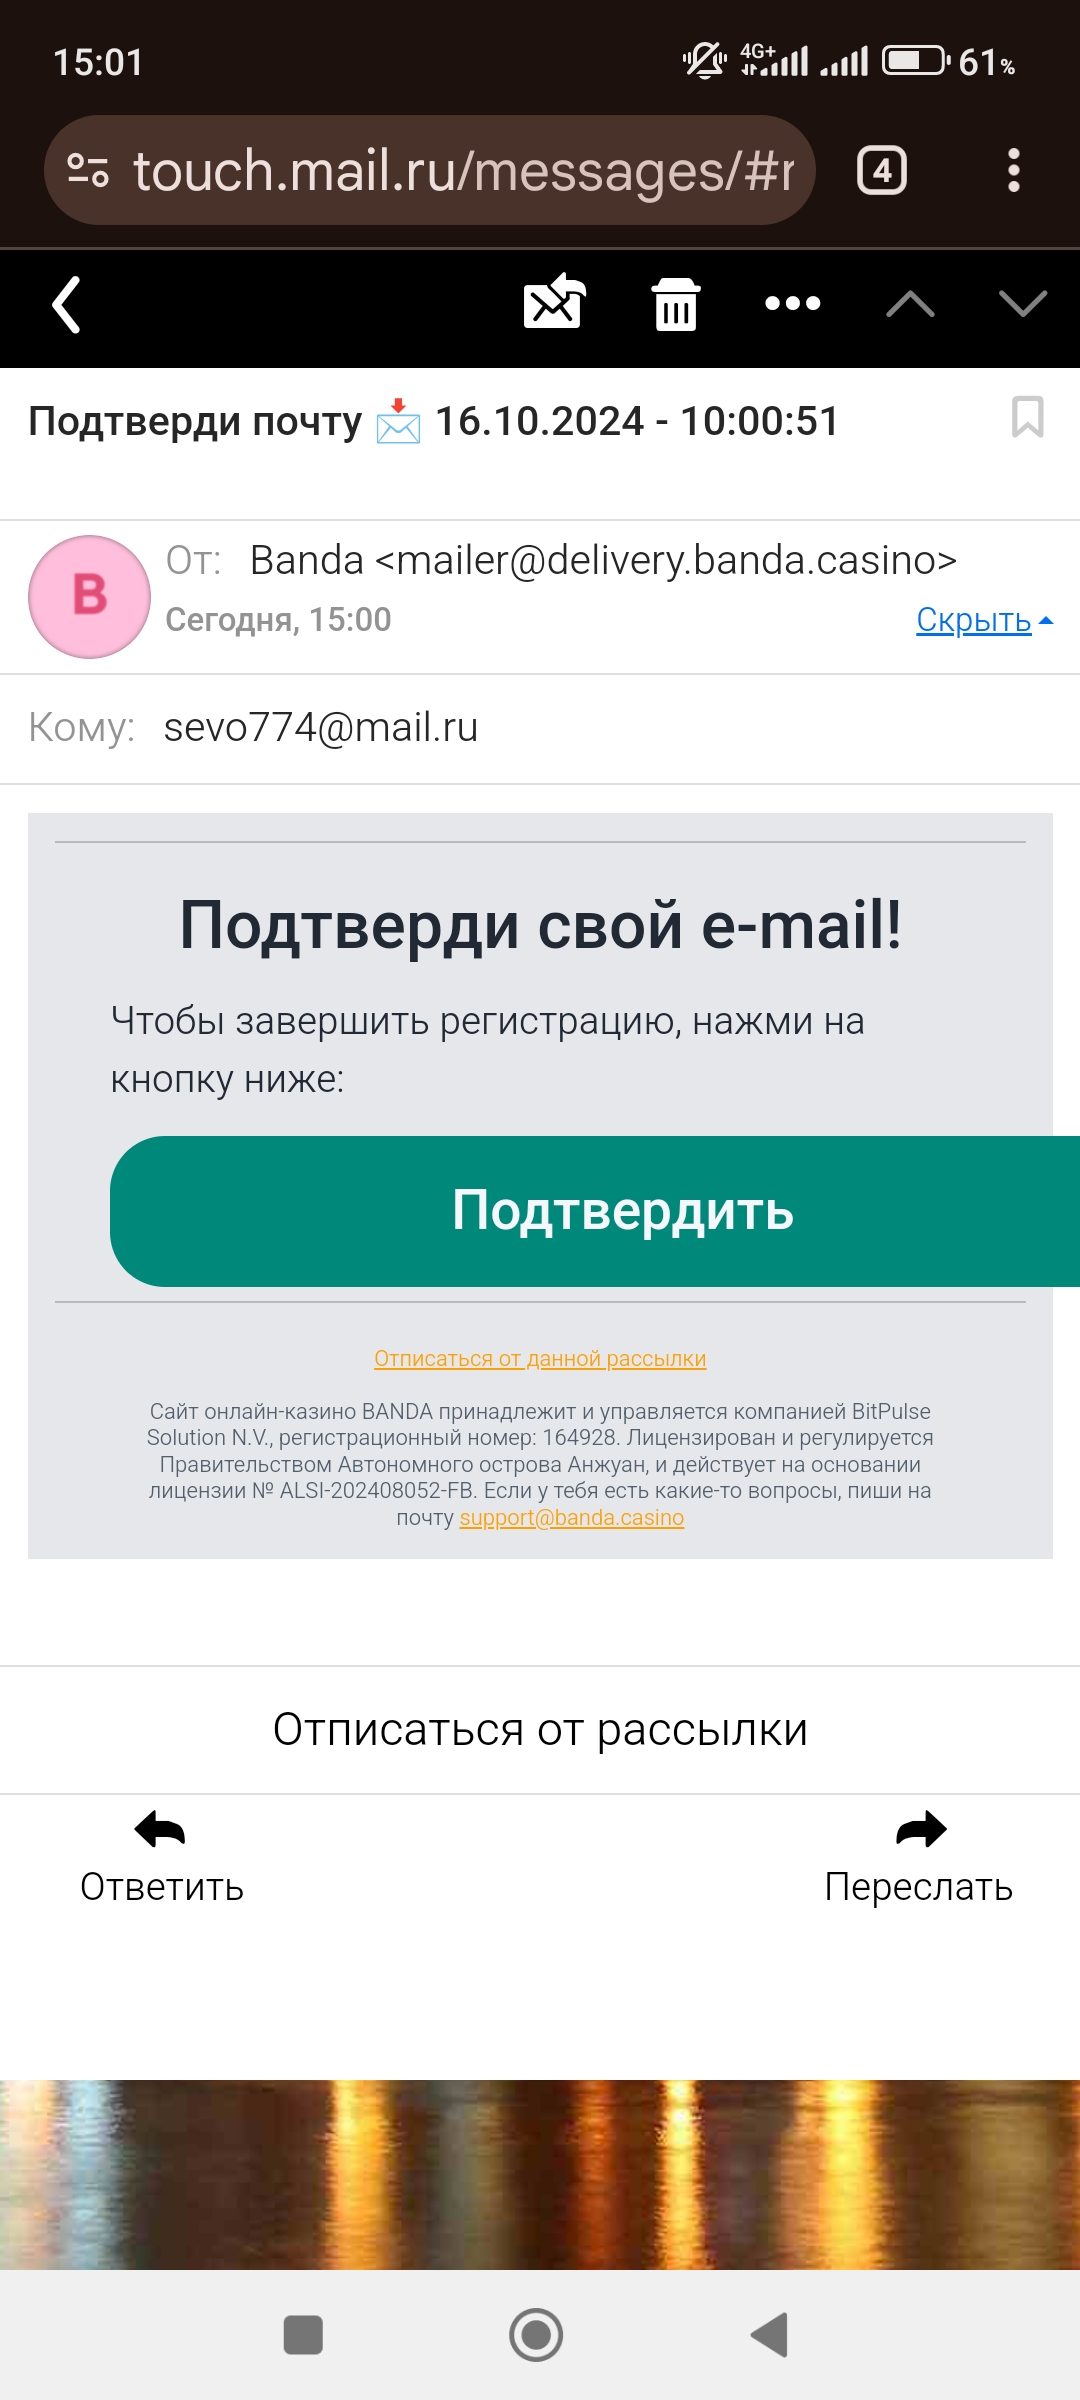Screen dimensions: 1080x2400
Task: Delete the email with the trash icon
Action: [x=676, y=304]
